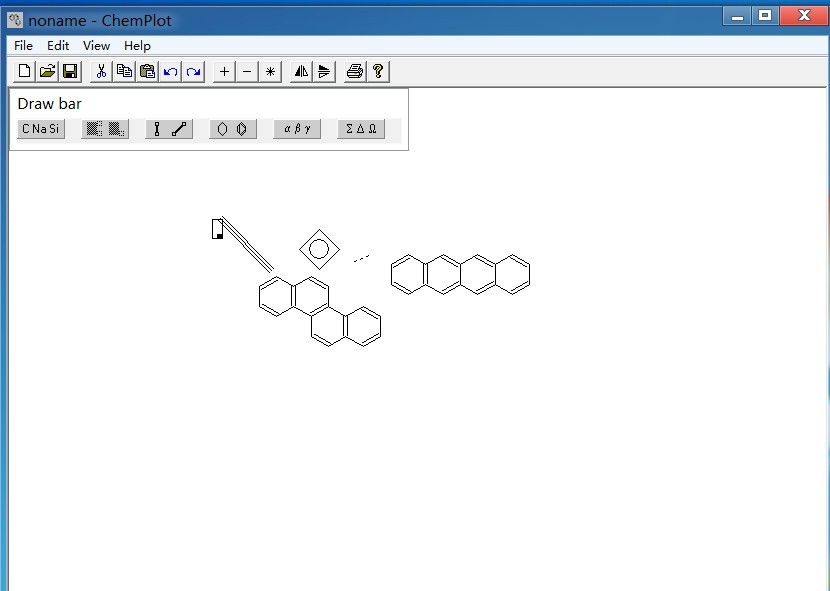Viewport: 830px width, 591px height.
Task: Redo the last undone action
Action: coord(193,71)
